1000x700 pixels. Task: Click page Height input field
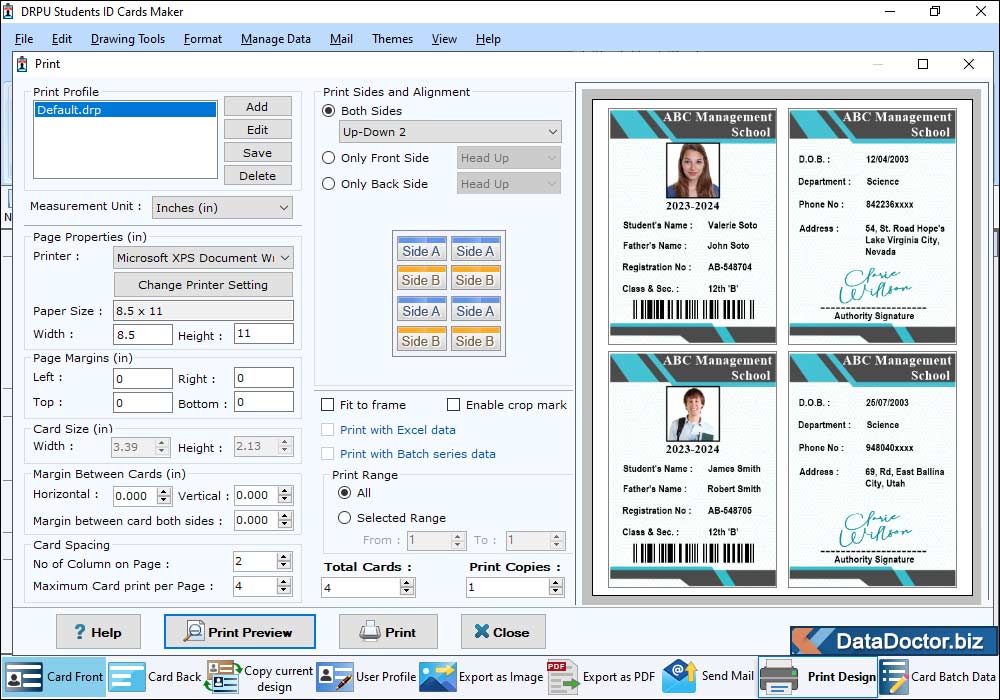tap(264, 333)
